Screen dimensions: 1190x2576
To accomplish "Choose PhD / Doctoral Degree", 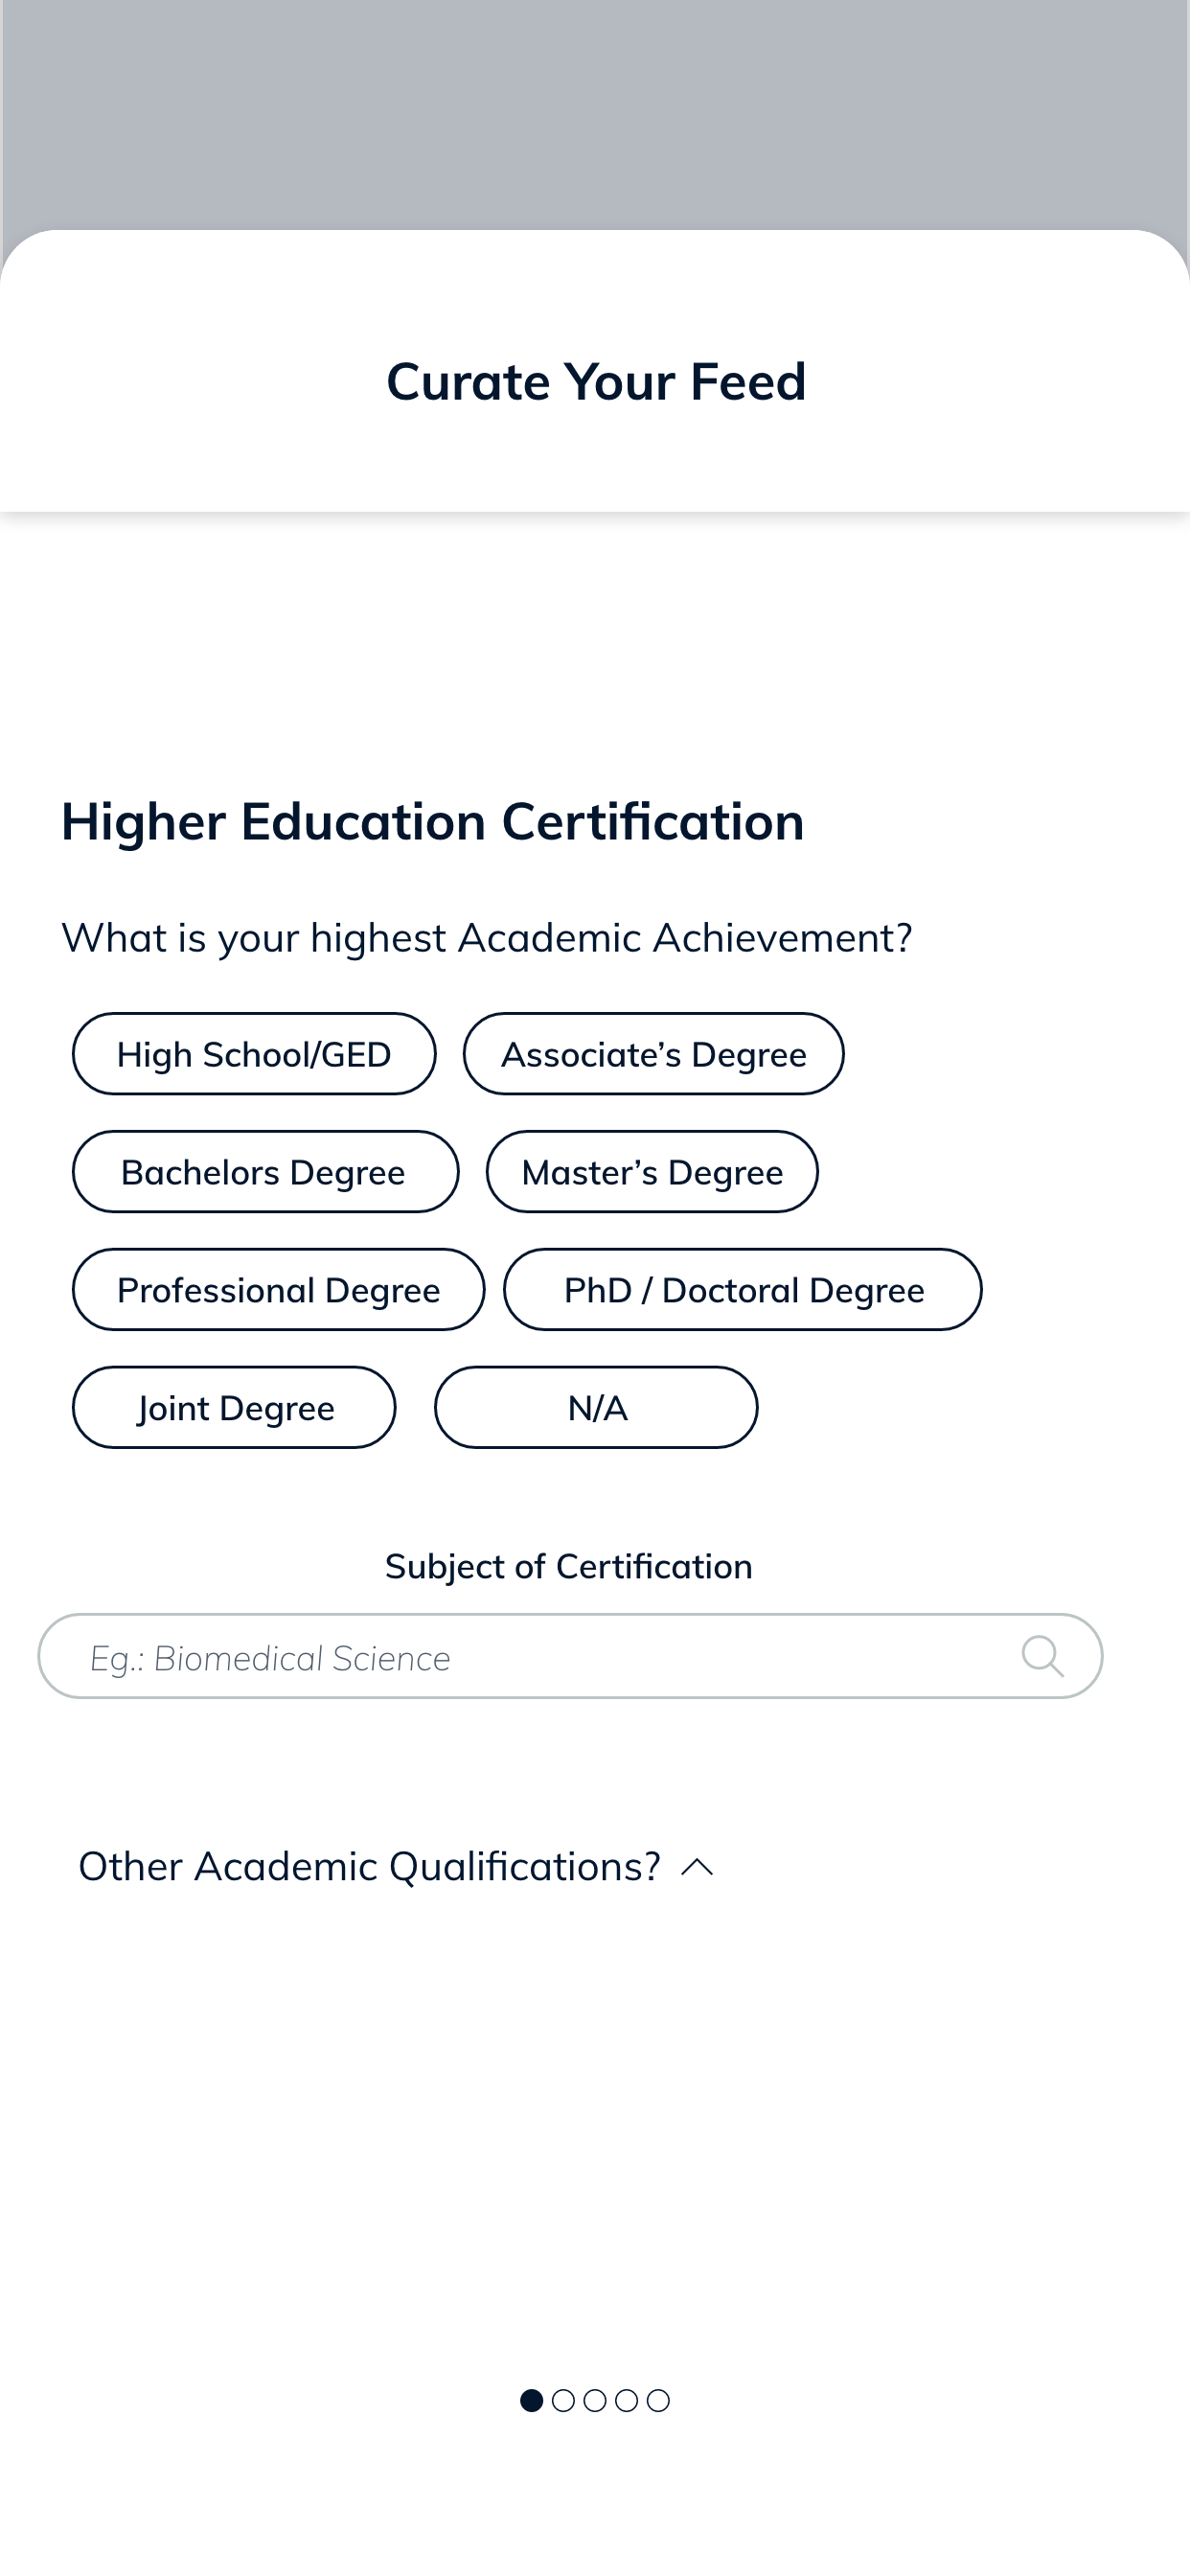I will (x=743, y=1290).
